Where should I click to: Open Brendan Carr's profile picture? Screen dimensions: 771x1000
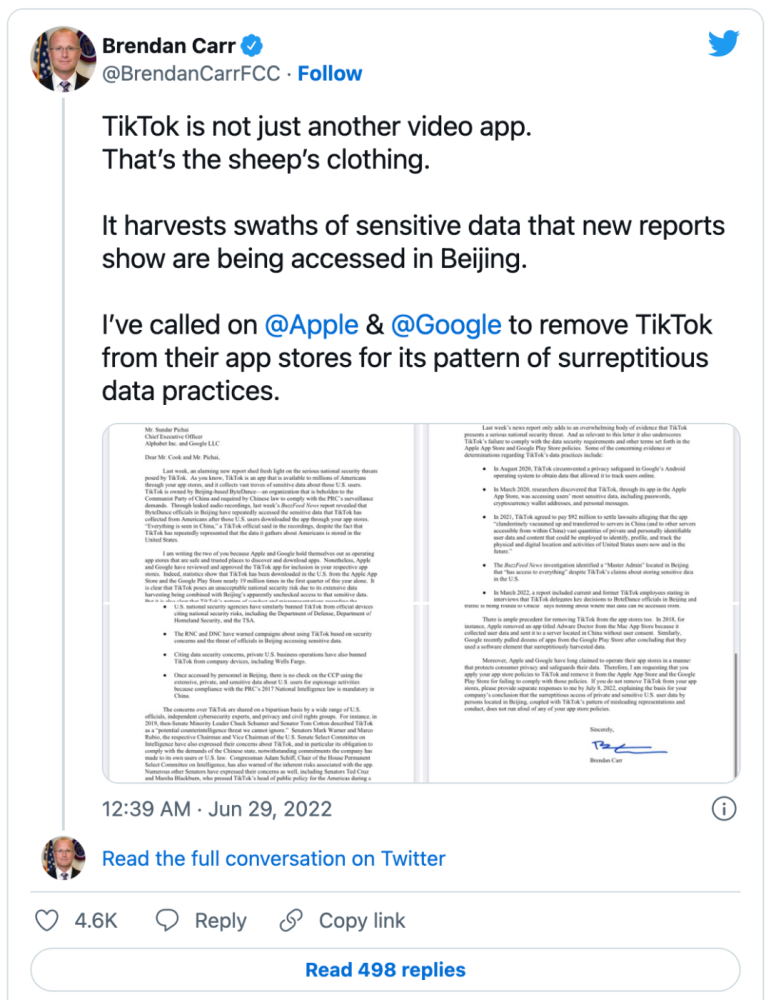[x=62, y=59]
